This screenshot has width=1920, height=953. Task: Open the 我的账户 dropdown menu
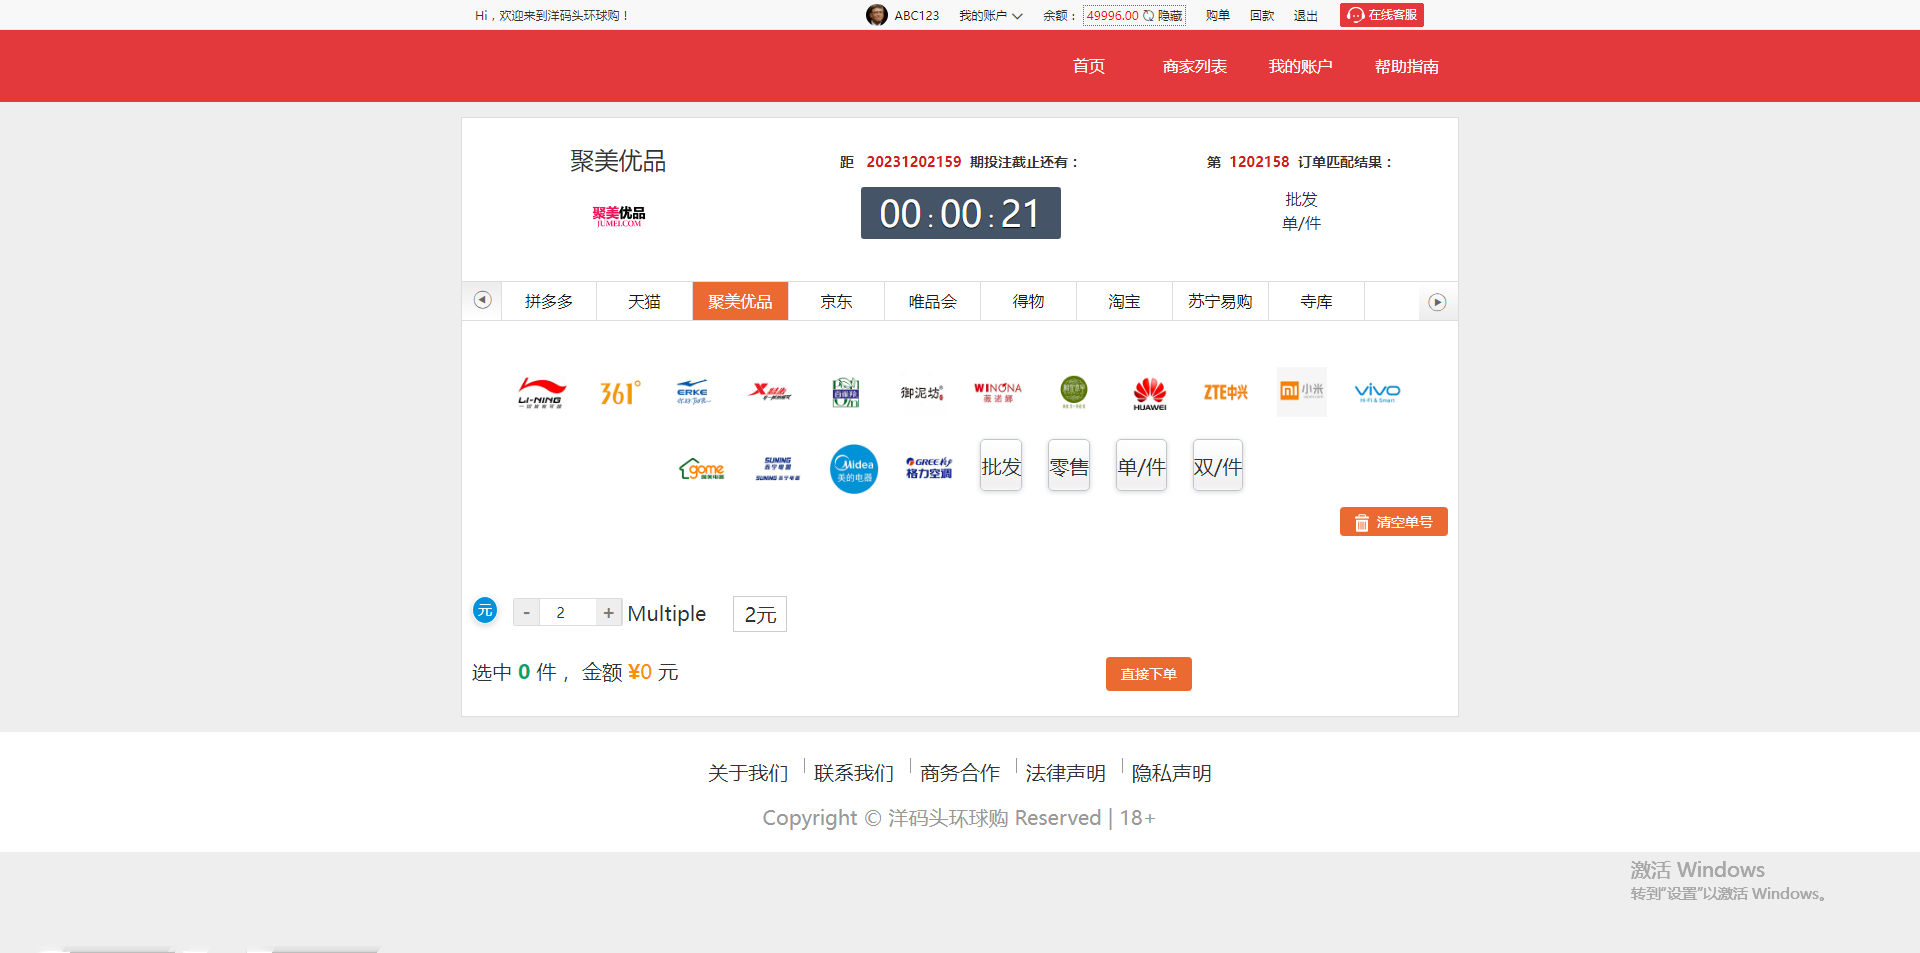pyautogui.click(x=989, y=15)
